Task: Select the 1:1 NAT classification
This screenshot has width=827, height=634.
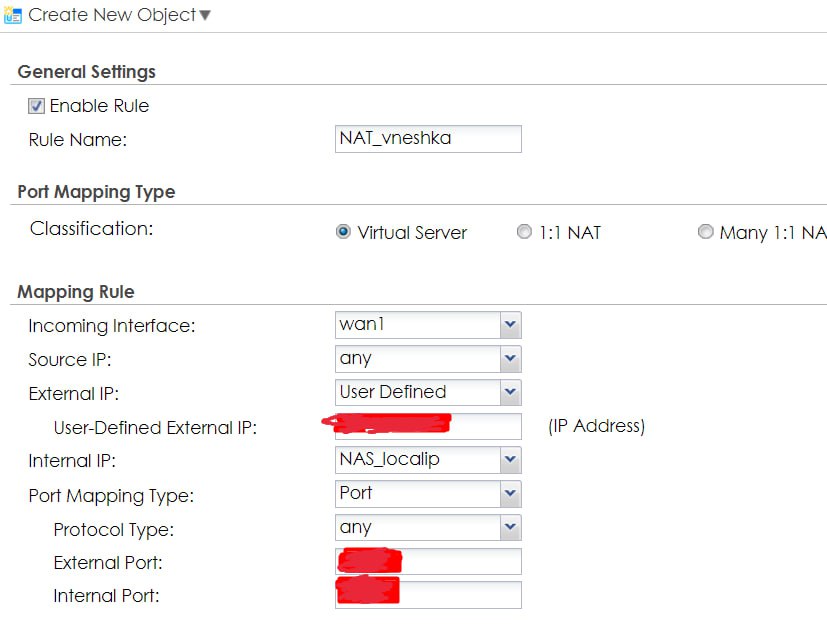Action: tap(524, 232)
